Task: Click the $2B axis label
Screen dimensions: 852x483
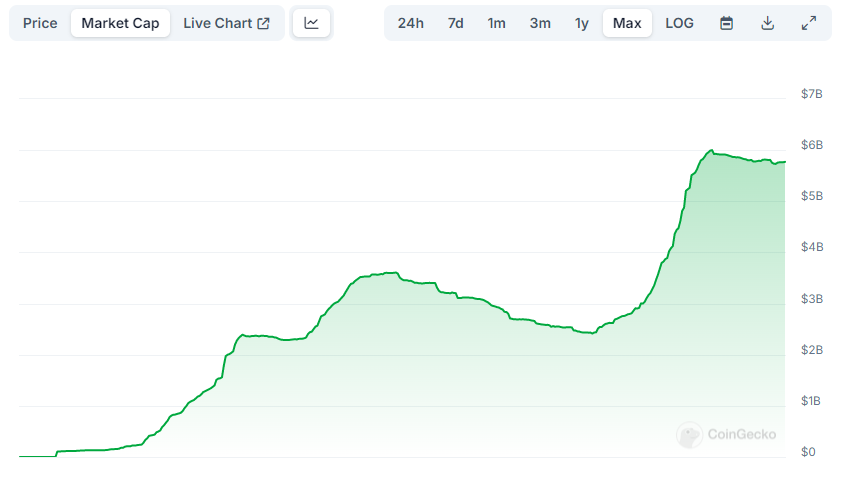Action: [x=811, y=350]
